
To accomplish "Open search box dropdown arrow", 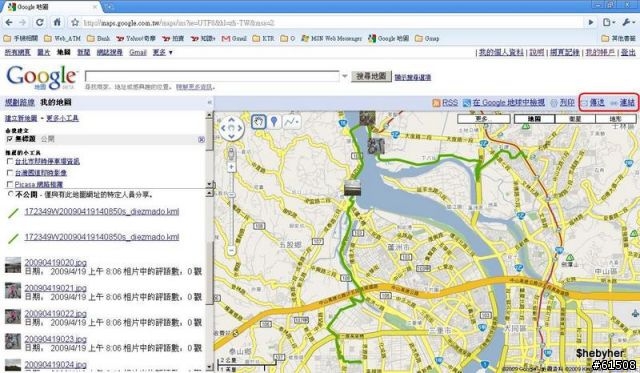I will click(344, 76).
